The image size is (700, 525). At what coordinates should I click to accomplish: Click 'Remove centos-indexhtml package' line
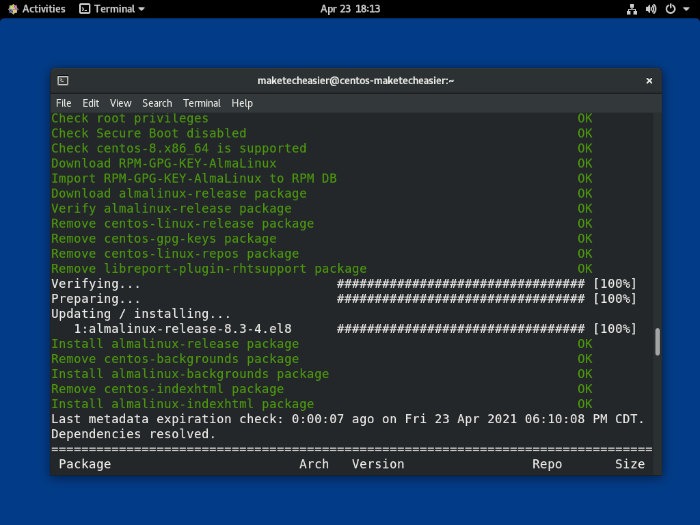point(167,389)
